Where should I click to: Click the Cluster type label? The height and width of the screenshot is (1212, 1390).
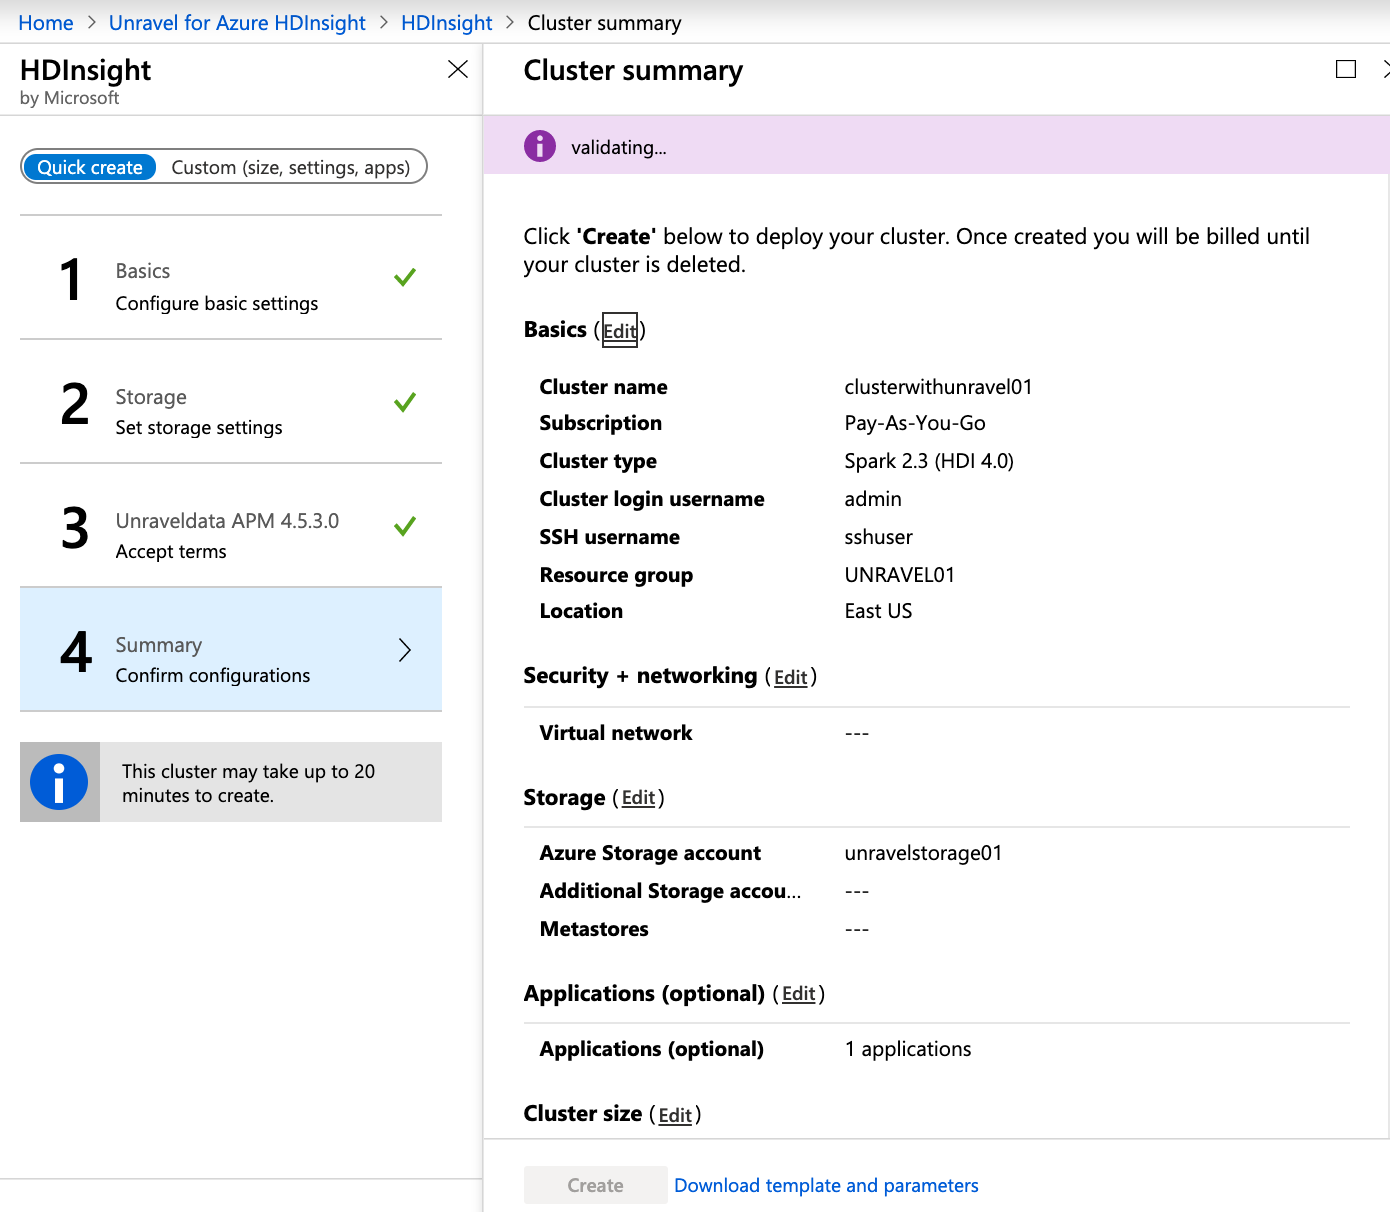tap(598, 461)
